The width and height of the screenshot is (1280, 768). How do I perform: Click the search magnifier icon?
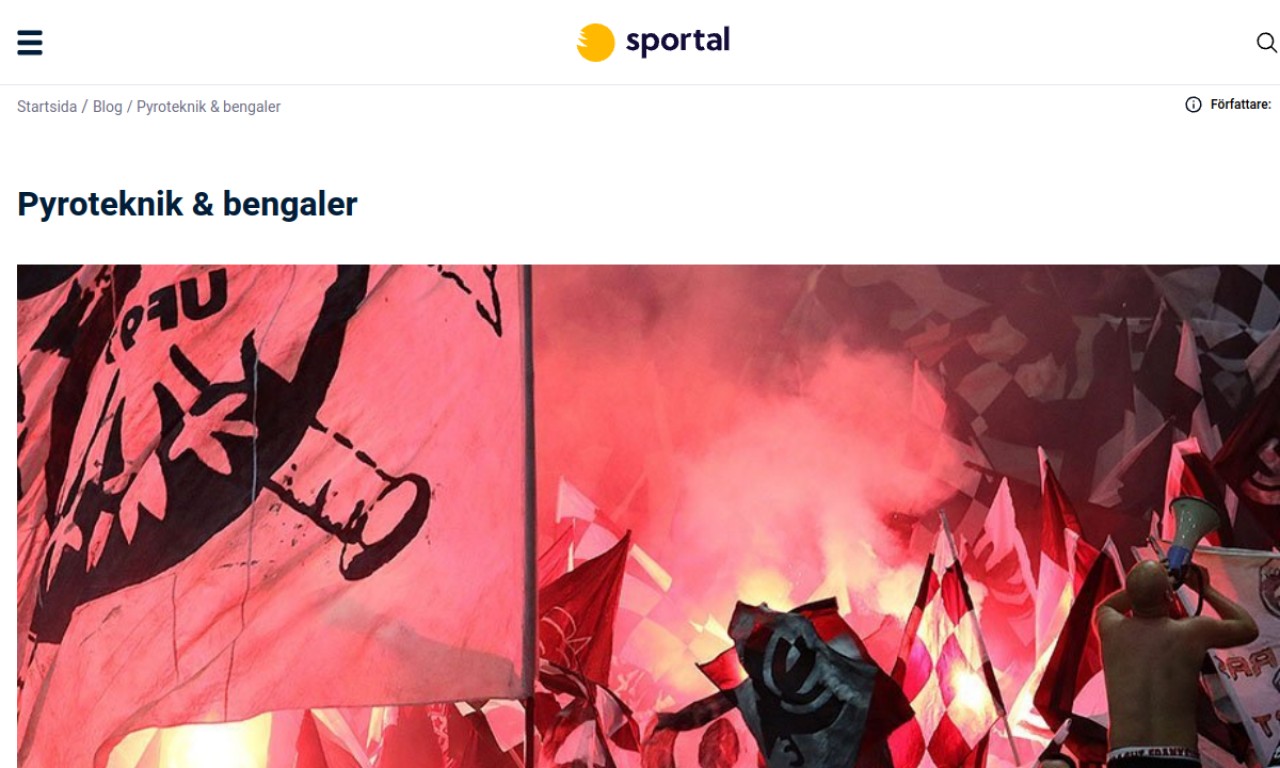[1266, 42]
